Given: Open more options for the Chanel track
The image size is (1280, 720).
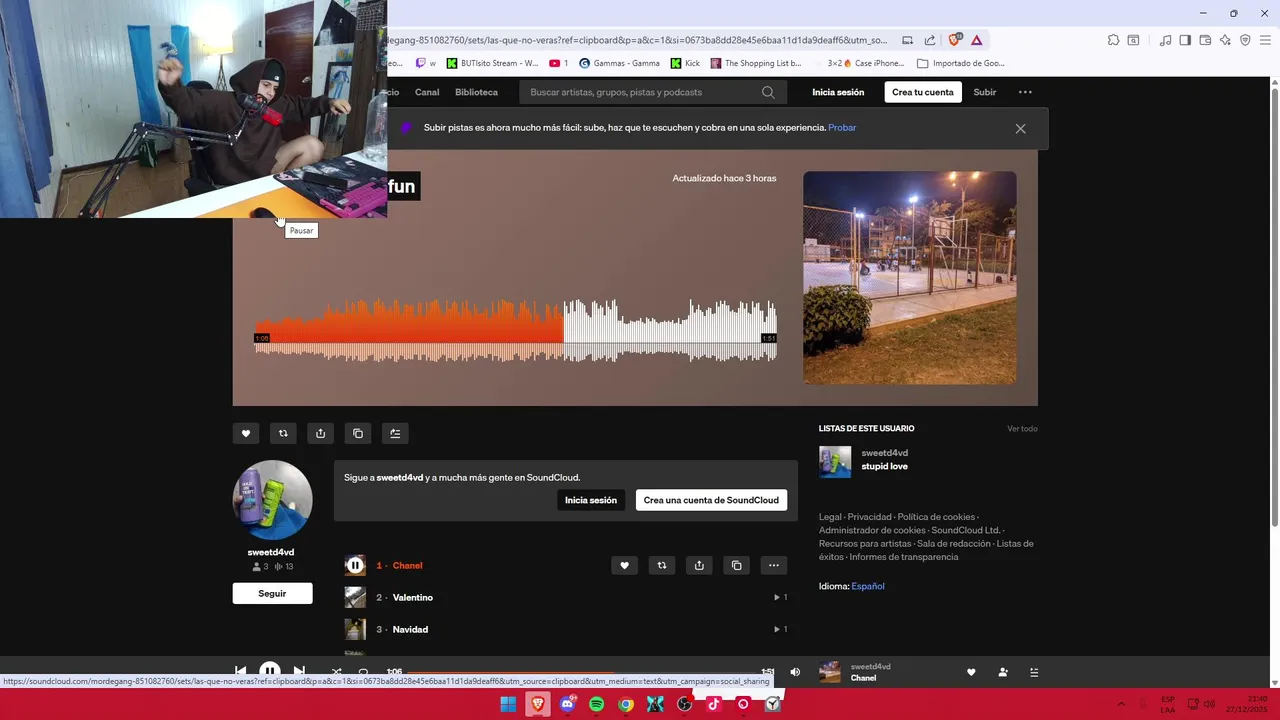Looking at the screenshot, I should pyautogui.click(x=774, y=565).
